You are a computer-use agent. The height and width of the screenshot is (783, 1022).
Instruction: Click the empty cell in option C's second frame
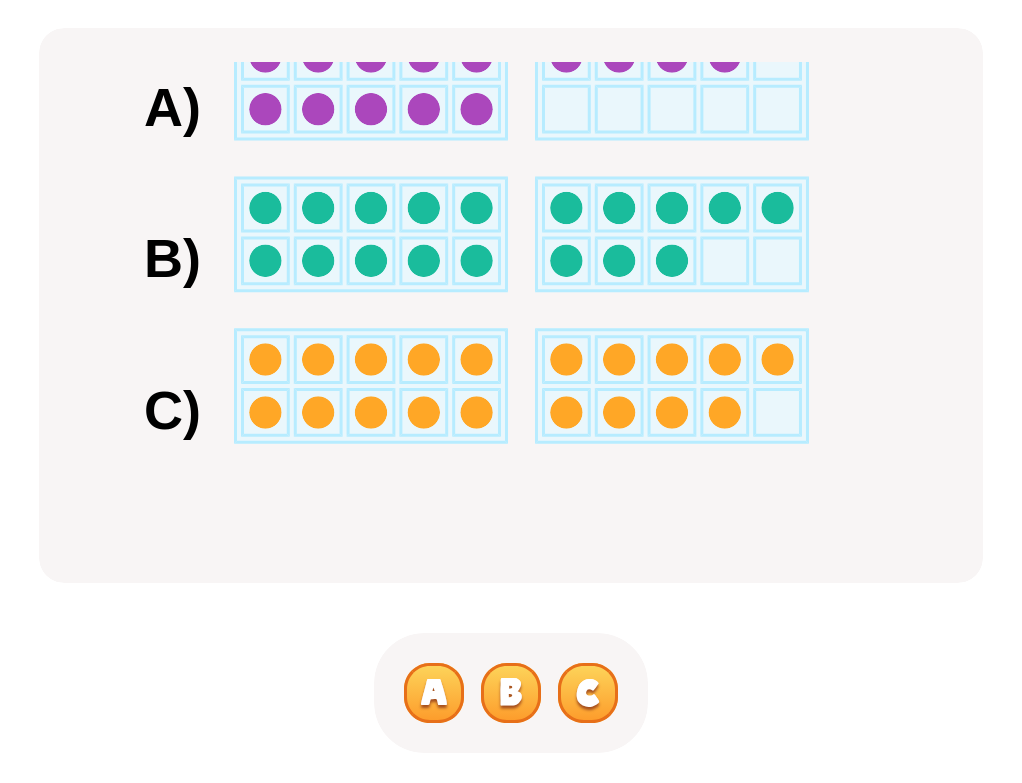[776, 410]
